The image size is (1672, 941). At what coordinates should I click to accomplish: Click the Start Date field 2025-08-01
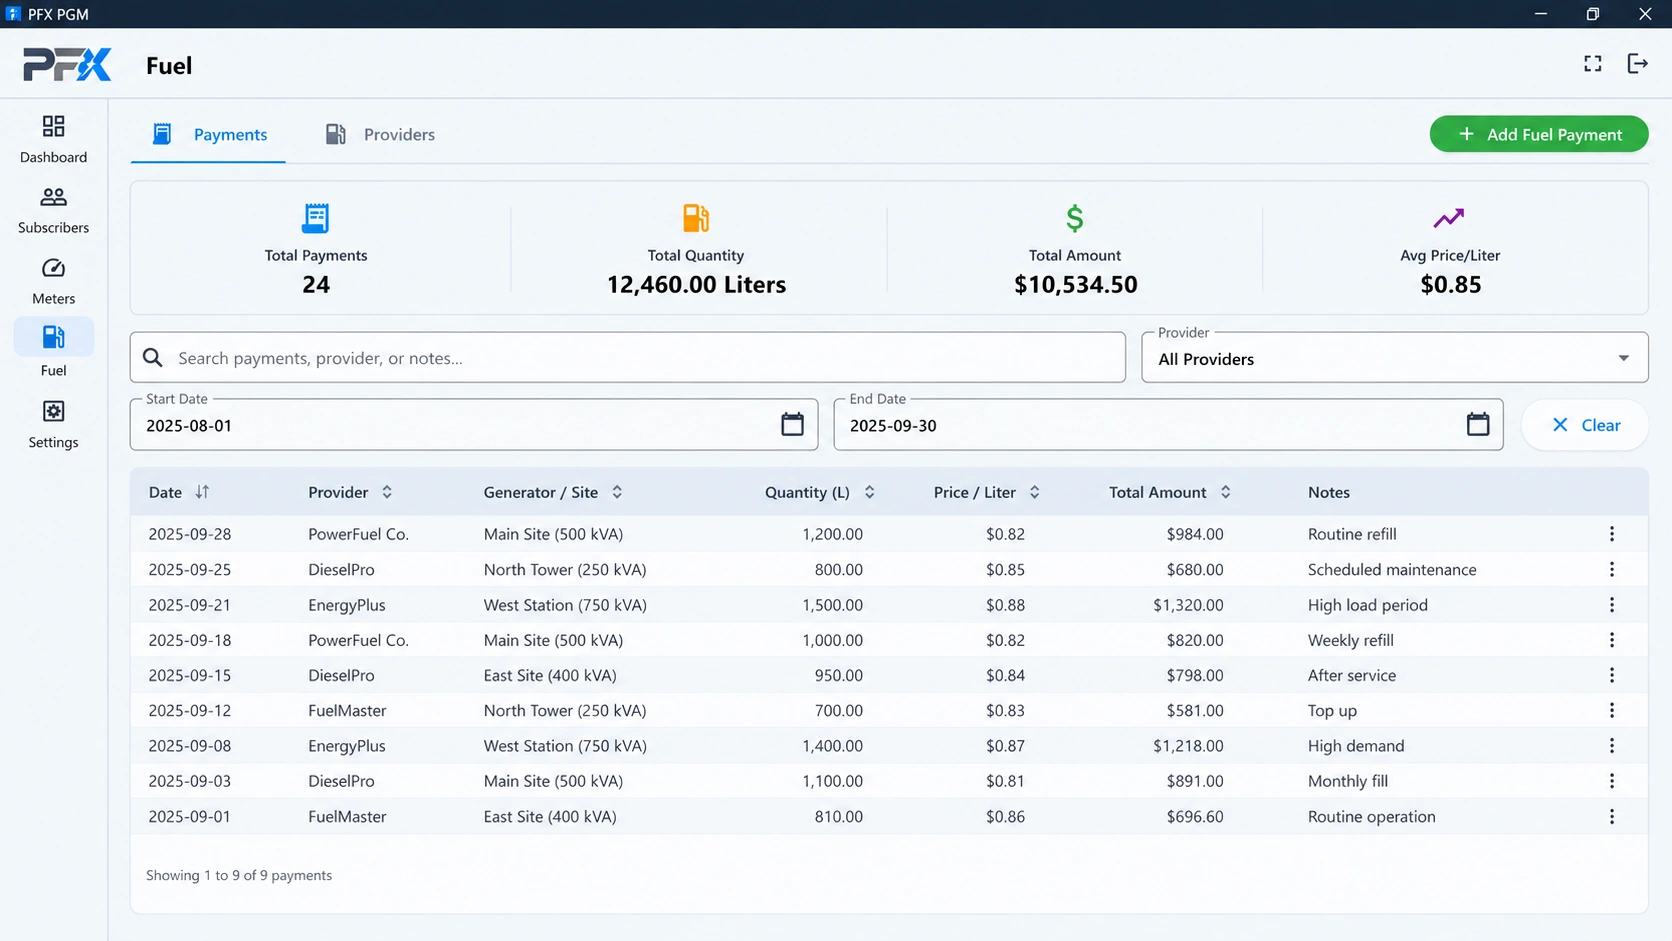click(x=474, y=424)
